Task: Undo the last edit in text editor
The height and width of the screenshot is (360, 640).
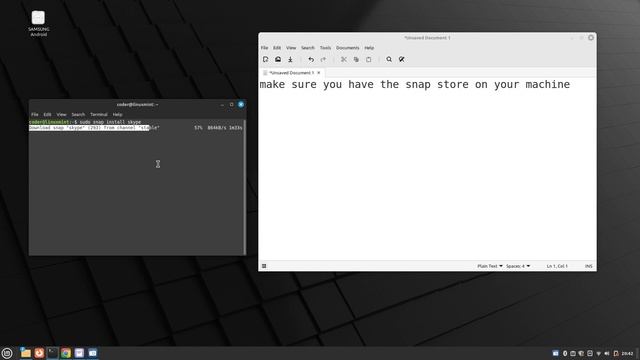Action: click(311, 60)
